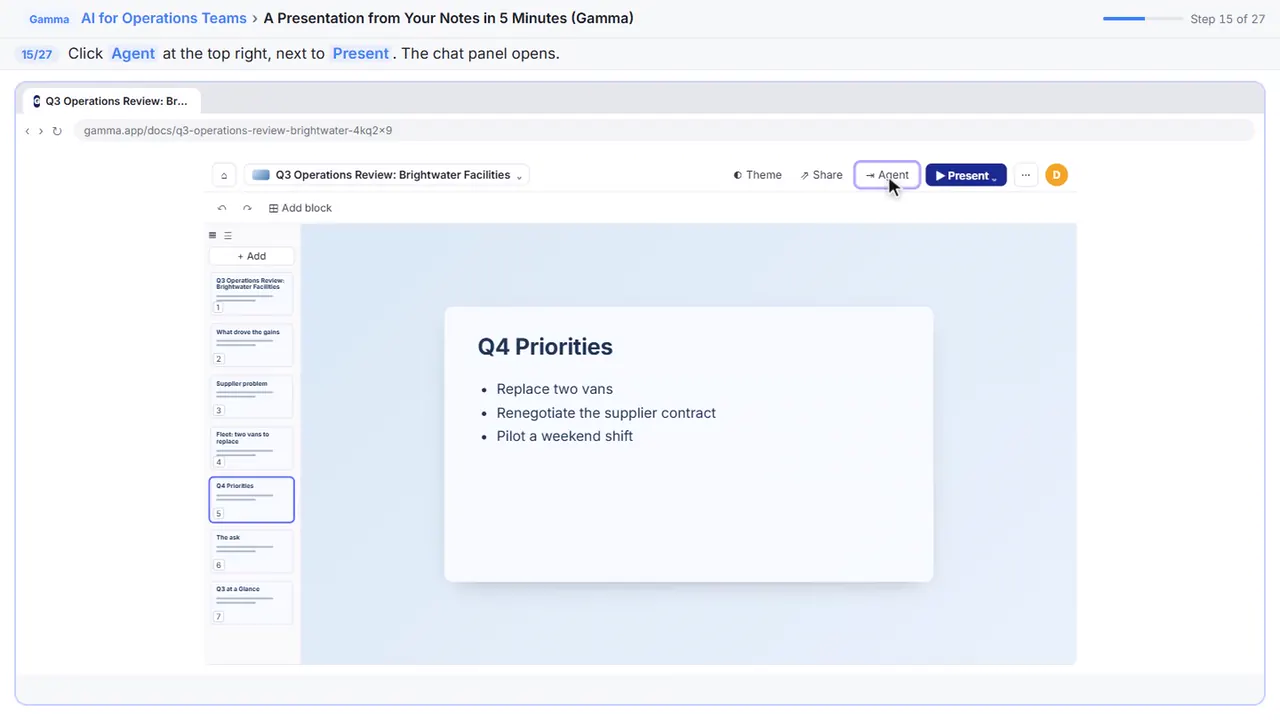Click the Gamma label in header
The height and width of the screenshot is (720, 1280).
49,19
